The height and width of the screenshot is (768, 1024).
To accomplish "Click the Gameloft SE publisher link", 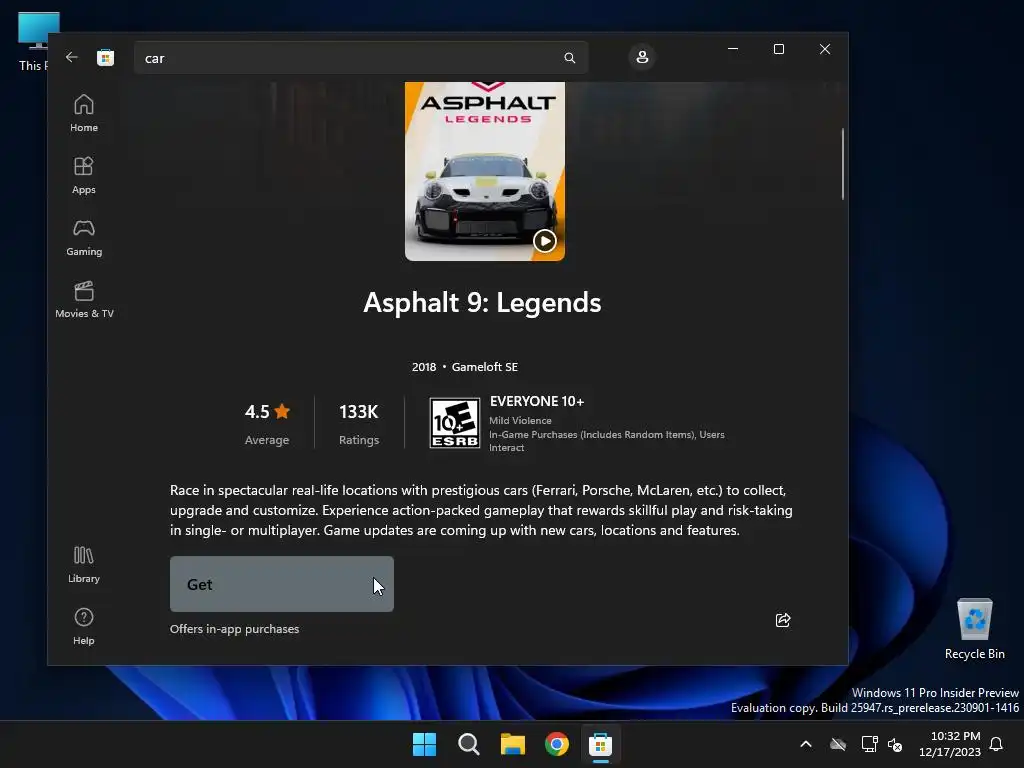I will [485, 367].
